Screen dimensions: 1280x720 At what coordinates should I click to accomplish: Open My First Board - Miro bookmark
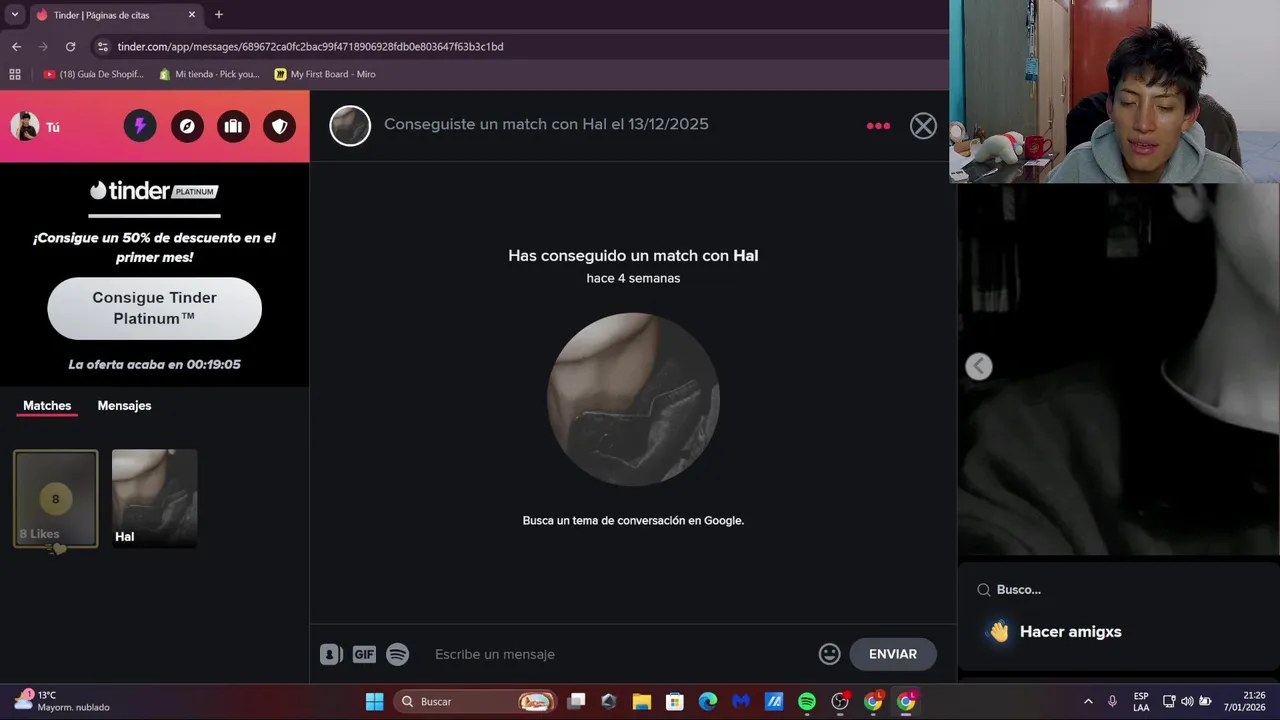click(325, 74)
